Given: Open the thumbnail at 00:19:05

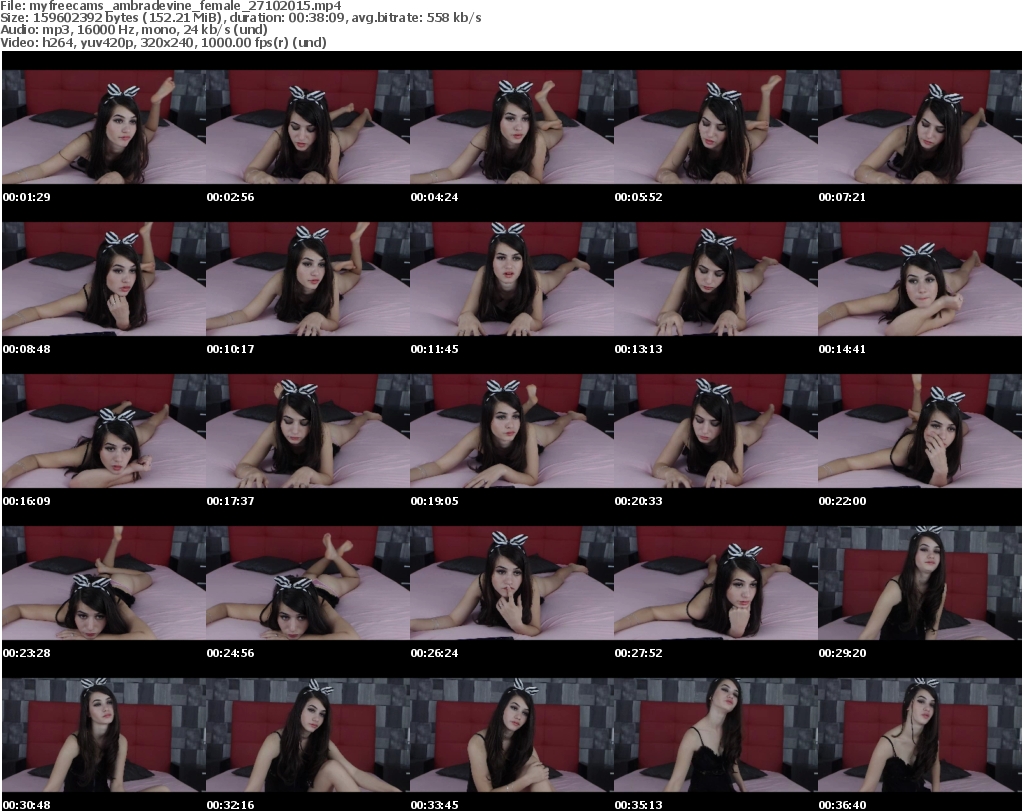Looking at the screenshot, I should pos(512,431).
